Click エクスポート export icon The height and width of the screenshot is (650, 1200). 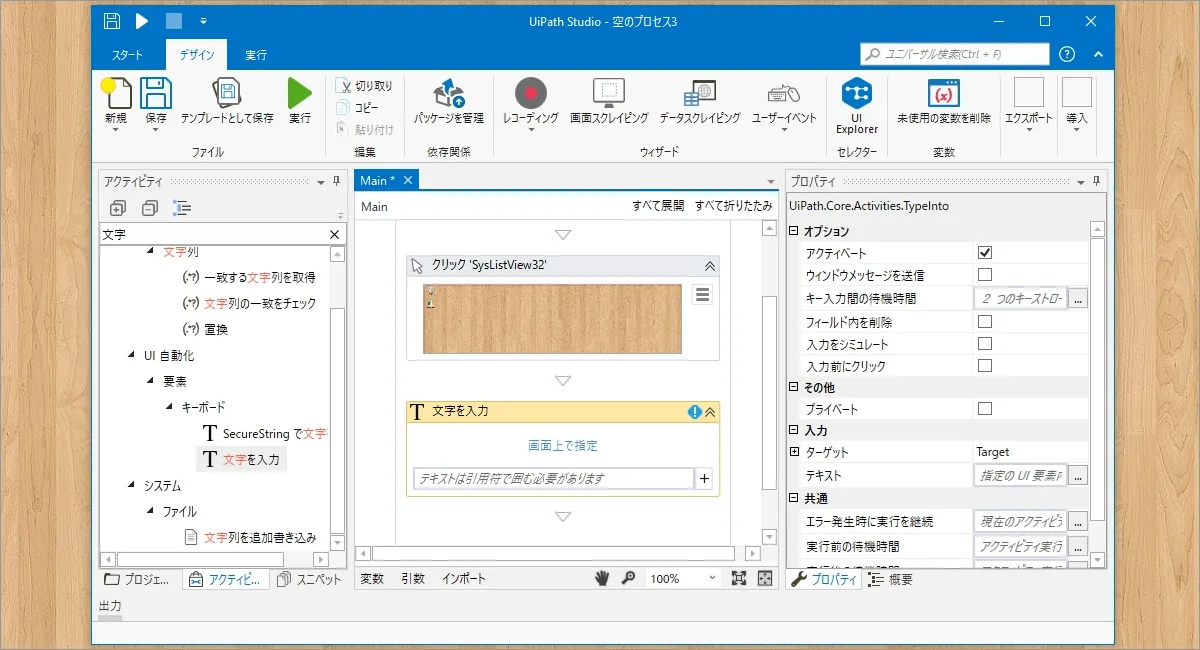(x=1029, y=92)
